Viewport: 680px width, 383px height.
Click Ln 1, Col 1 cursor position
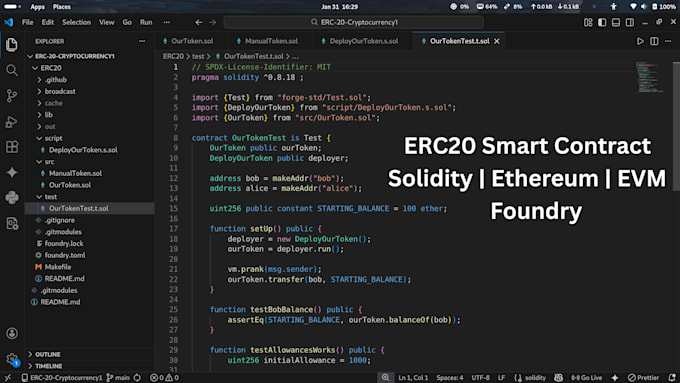(413, 378)
